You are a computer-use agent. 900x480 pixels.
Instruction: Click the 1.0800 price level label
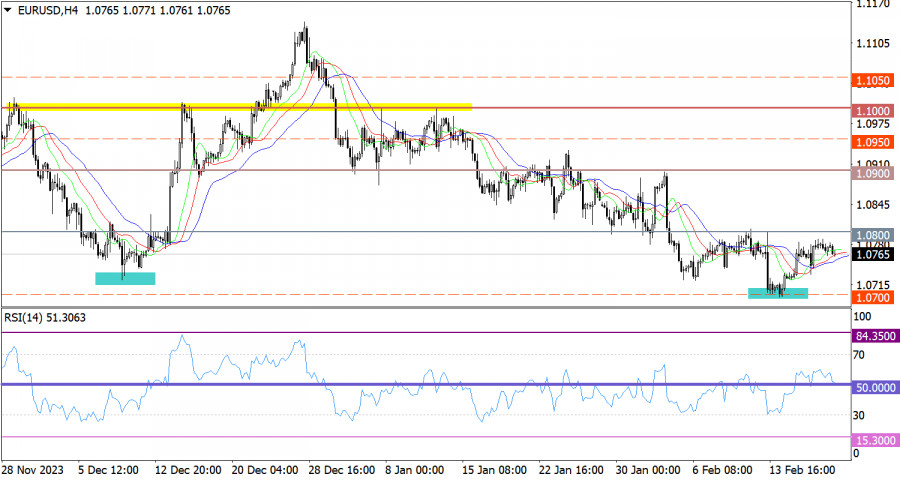[x=873, y=235]
